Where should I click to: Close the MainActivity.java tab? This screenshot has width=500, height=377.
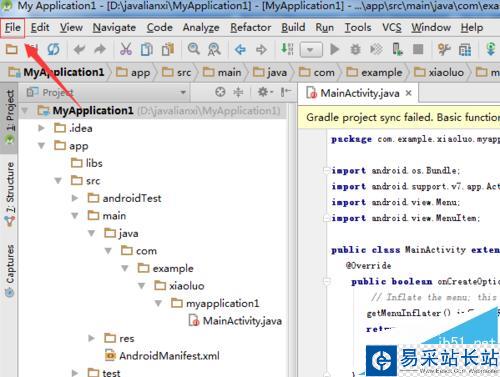(409, 93)
